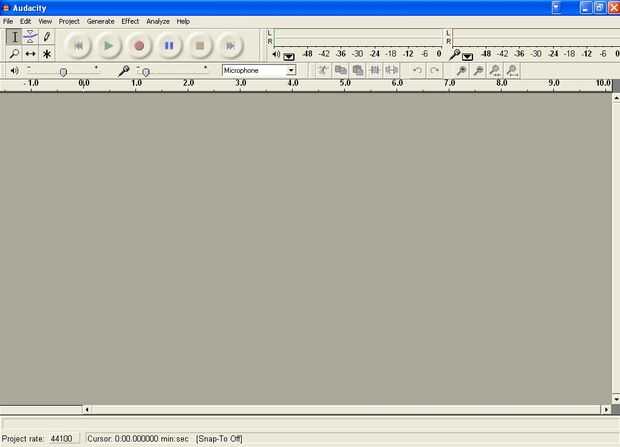This screenshot has height=447, width=620.
Task: Click the green Play button
Action: [x=108, y=46]
